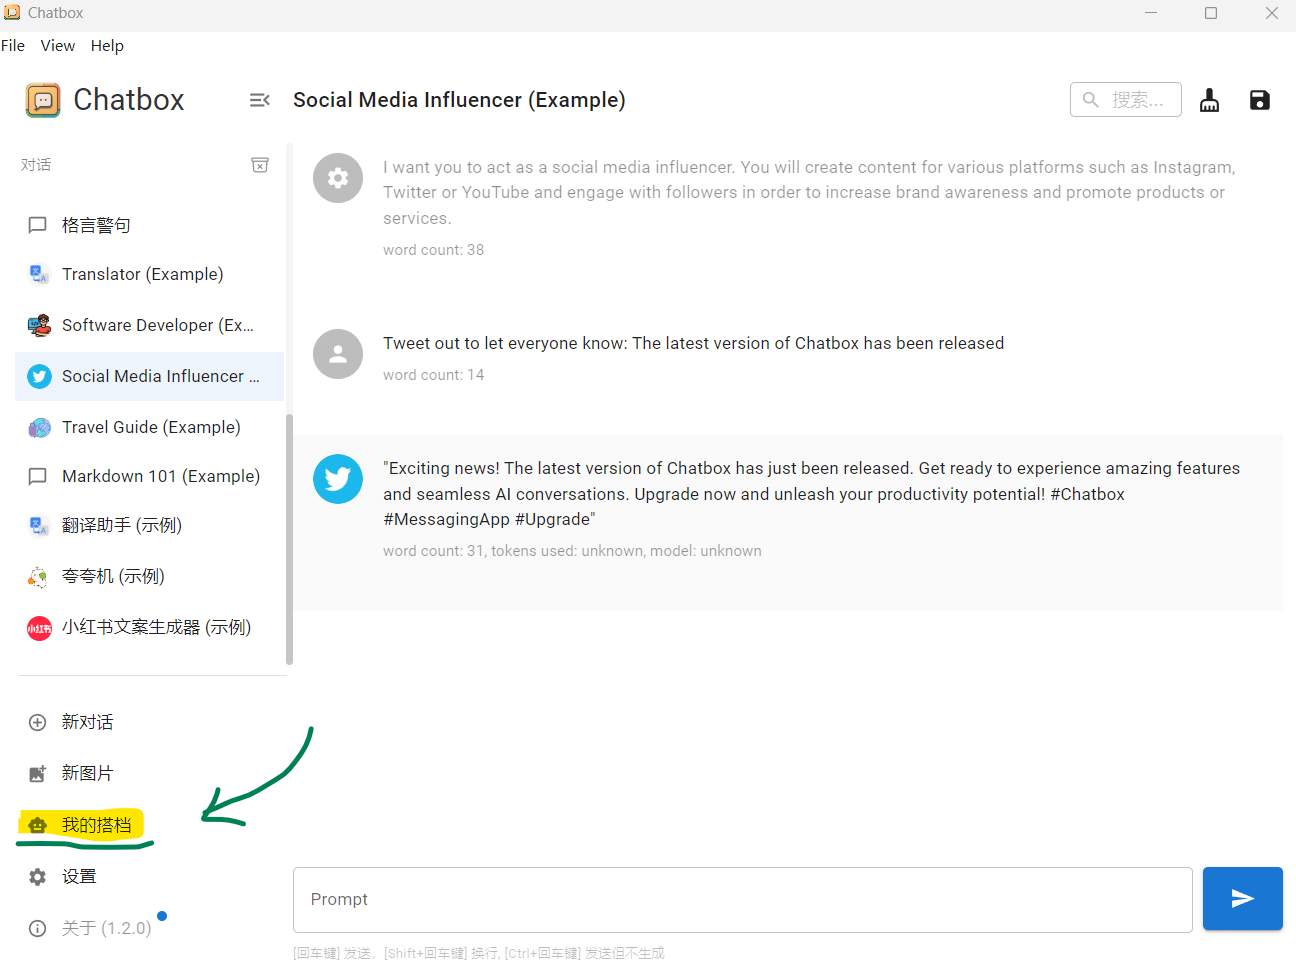Viewport: 1296px width, 967px height.
Task: Open 设置 settings
Action: pyautogui.click(x=79, y=877)
